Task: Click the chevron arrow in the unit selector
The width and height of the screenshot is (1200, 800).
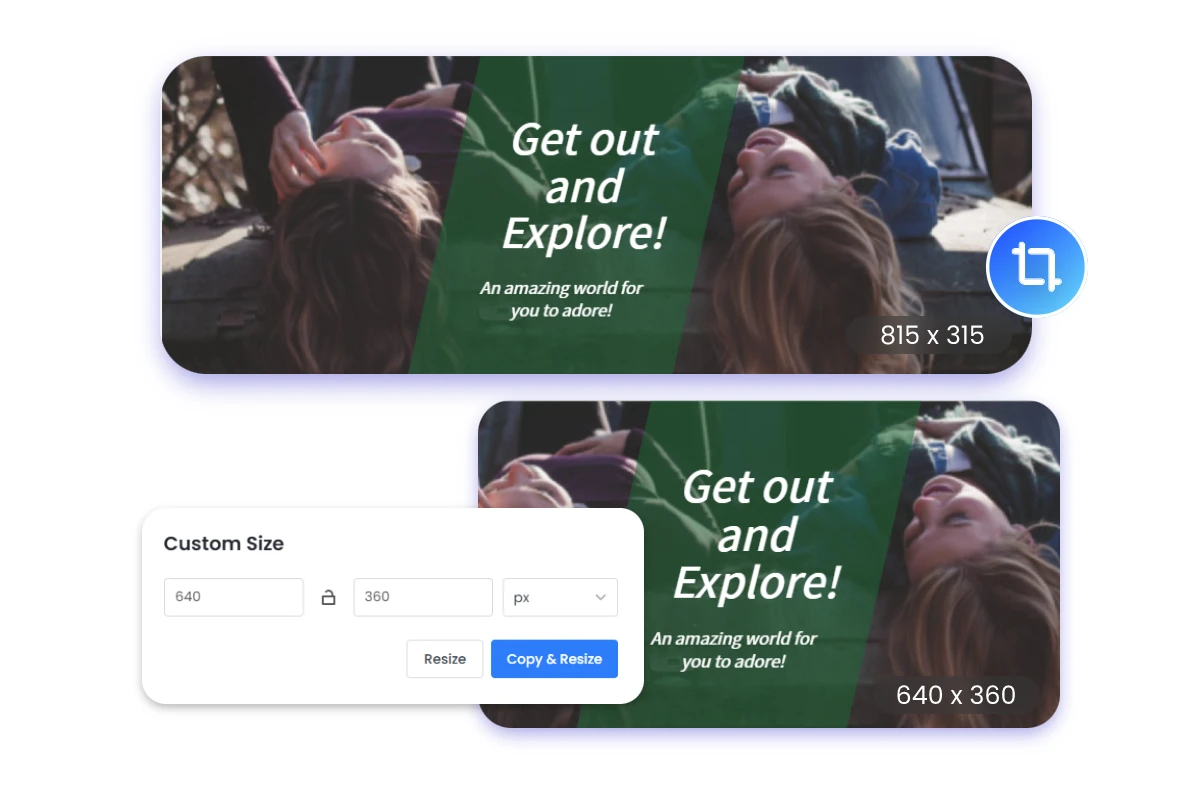Action: point(600,597)
